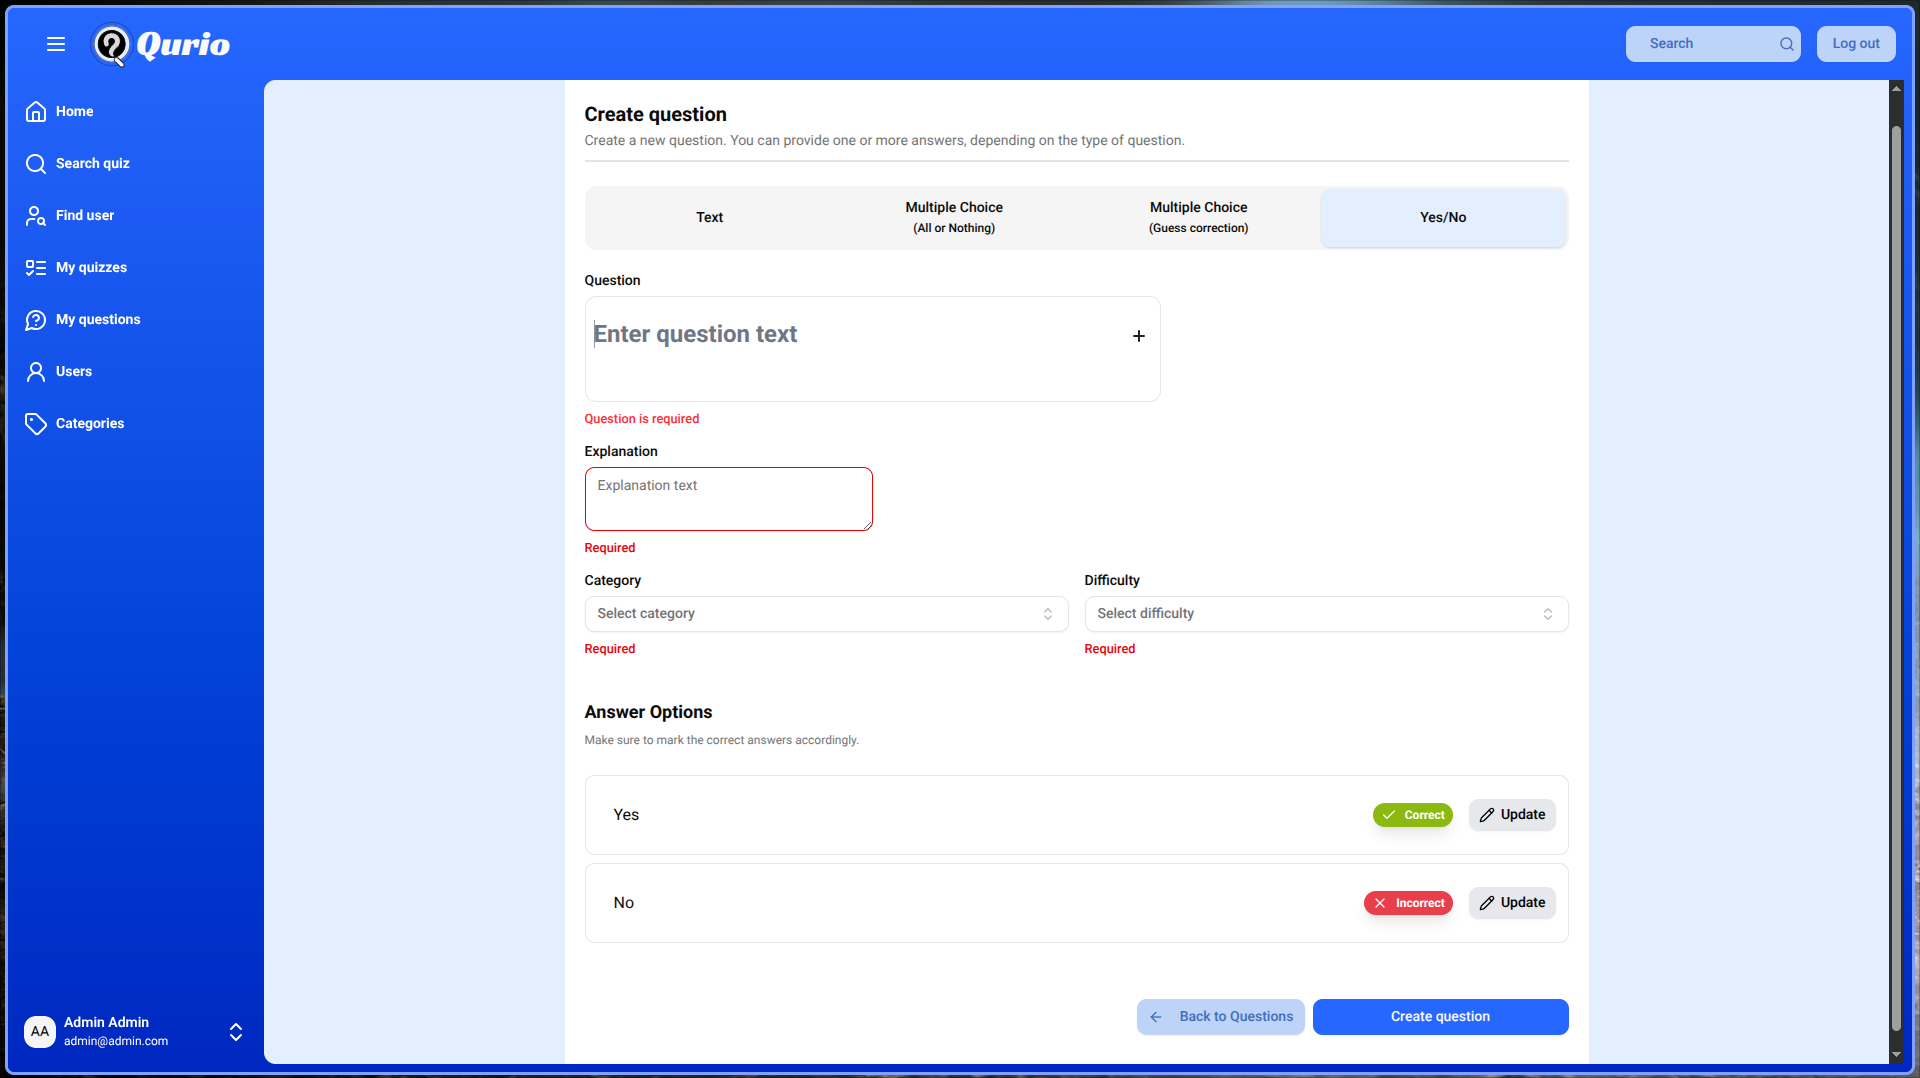
Task: Open the Select difficulty dropdown
Action: tap(1326, 614)
